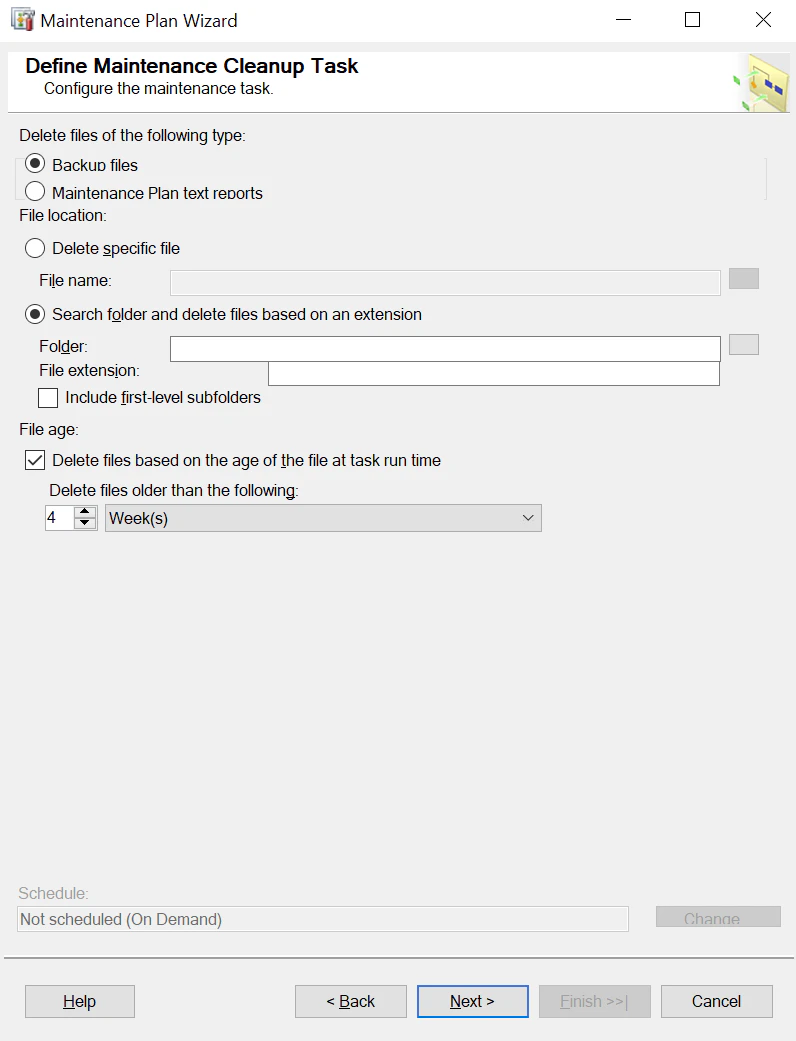Viewport: 796px width, 1041px height.
Task: Click the Maintenance Plan Wizard title bar icon
Action: tap(23, 20)
